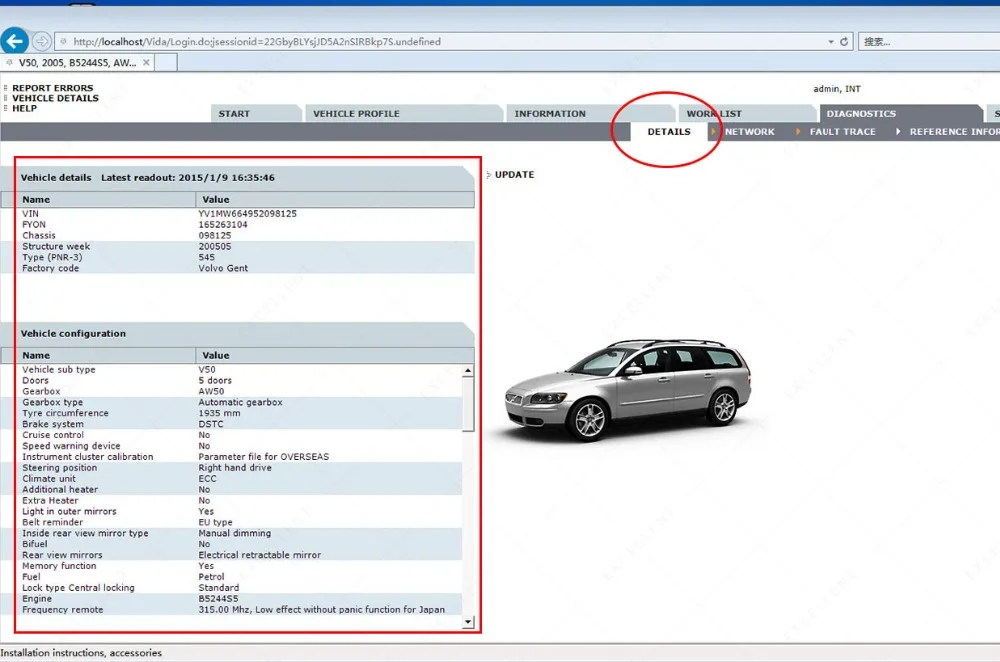Screen dimensions: 1000x662
Task: Refresh the page with the reload icon
Action: click(x=844, y=41)
